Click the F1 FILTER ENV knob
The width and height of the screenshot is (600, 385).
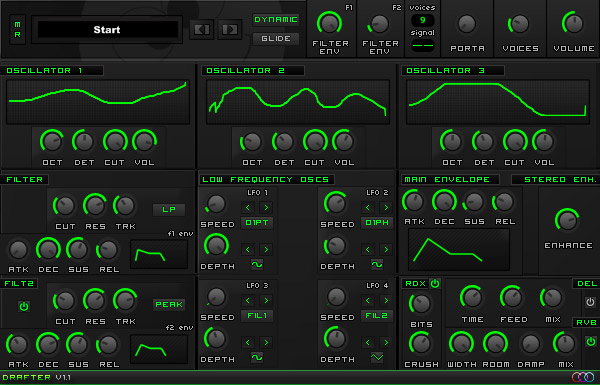(x=329, y=23)
